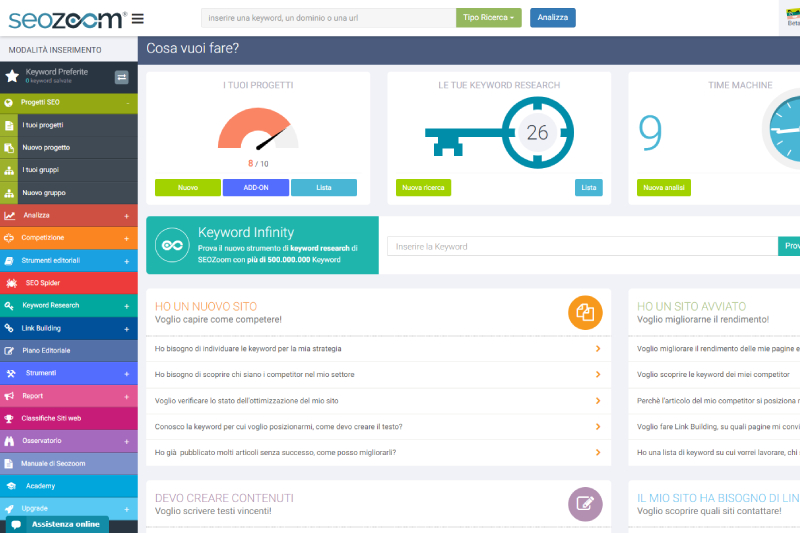The image size is (800, 533).
Task: Open Manuale di Seozoom entry
Action: coord(69,464)
